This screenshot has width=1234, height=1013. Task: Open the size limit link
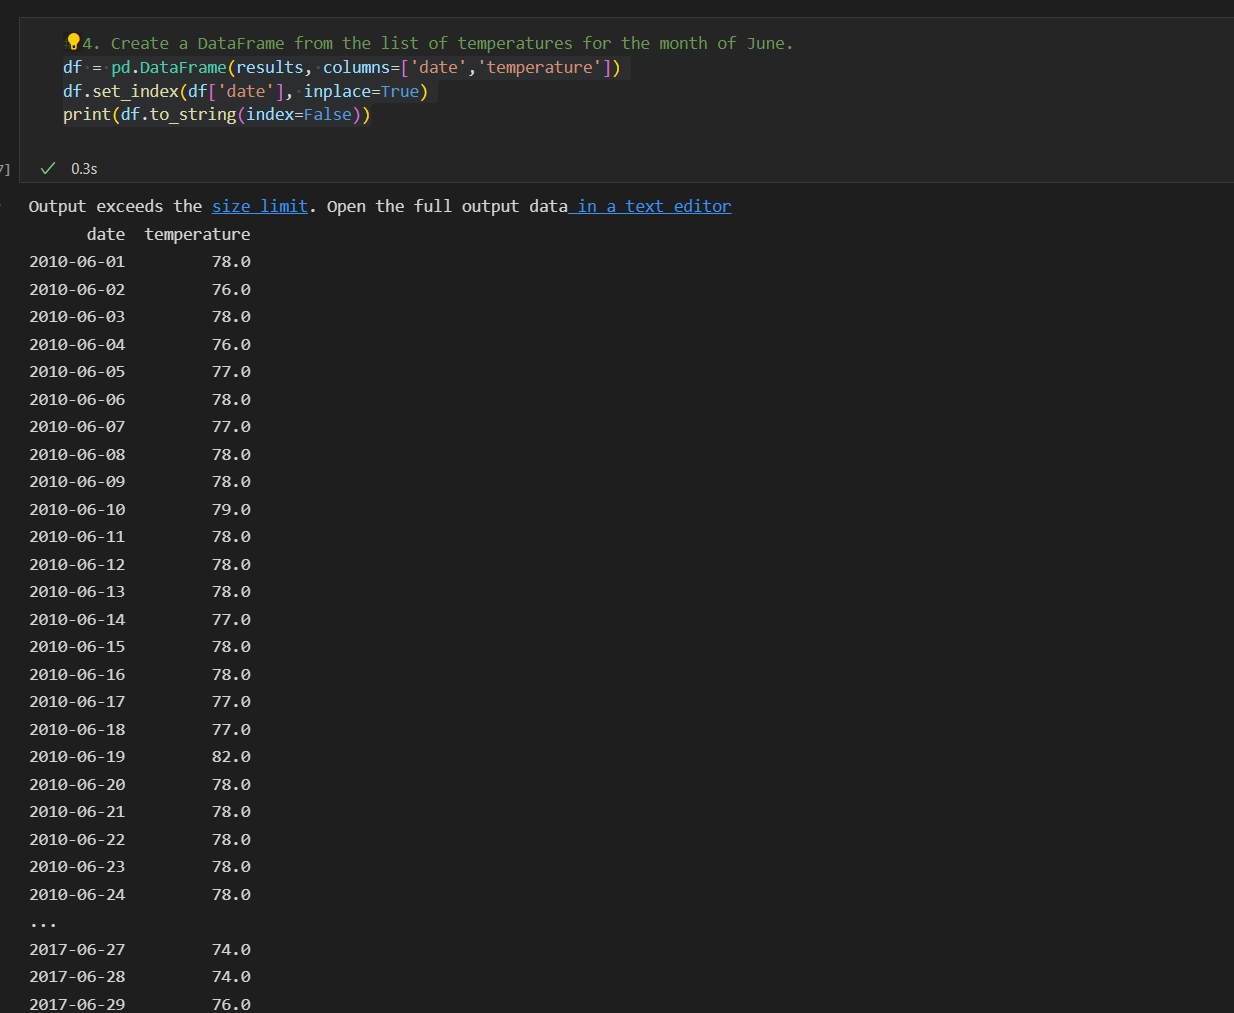click(x=259, y=206)
